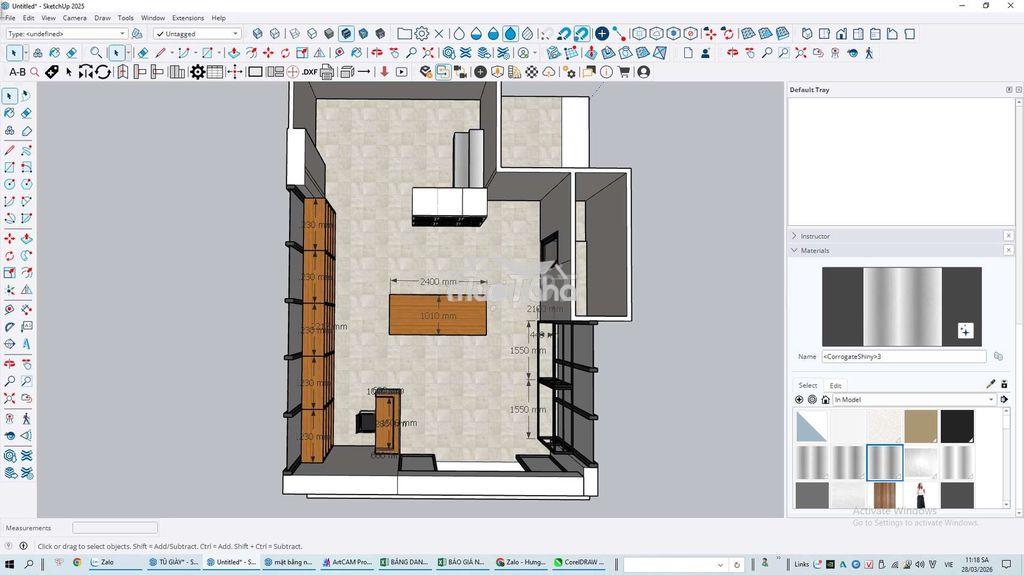Switch to the Select tab in Materials
1024x575 pixels.
click(808, 386)
